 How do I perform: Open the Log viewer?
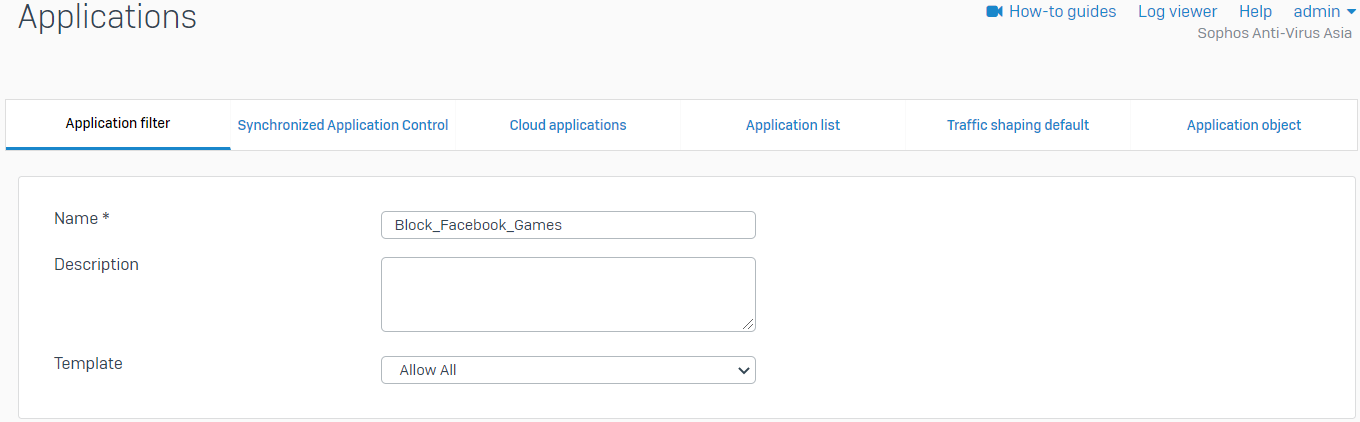click(1177, 12)
